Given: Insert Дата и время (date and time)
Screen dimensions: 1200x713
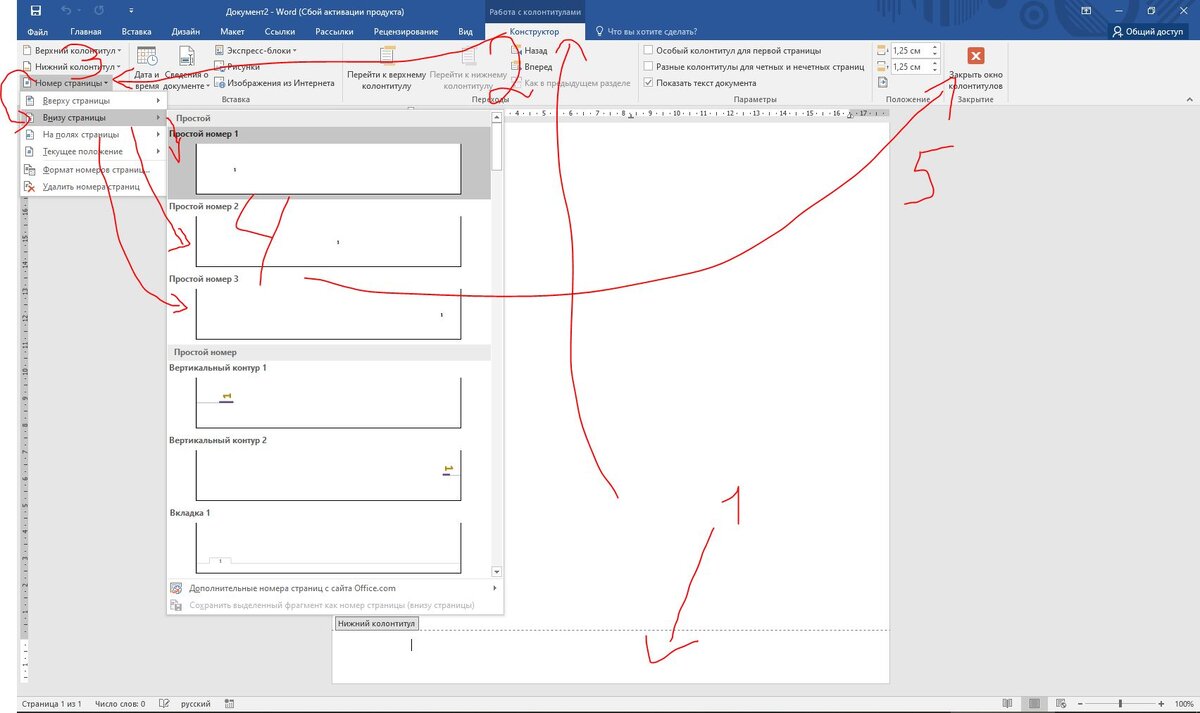Looking at the screenshot, I should [147, 68].
